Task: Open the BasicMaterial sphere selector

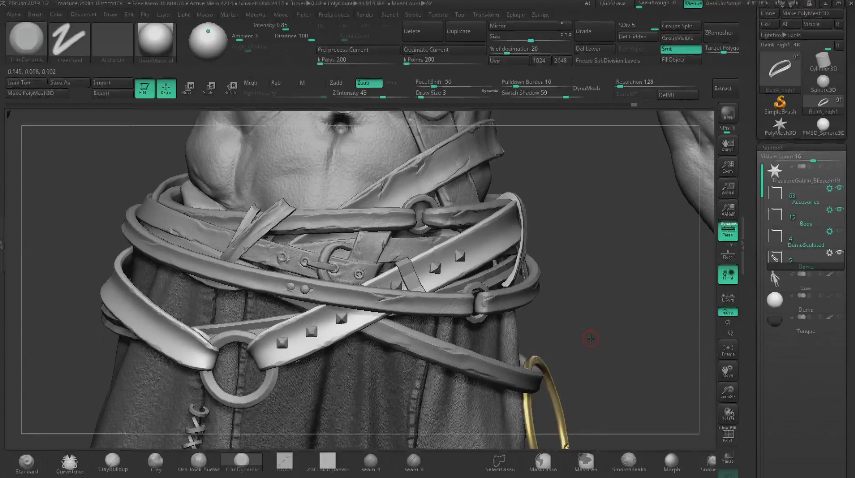Action: 155,42
